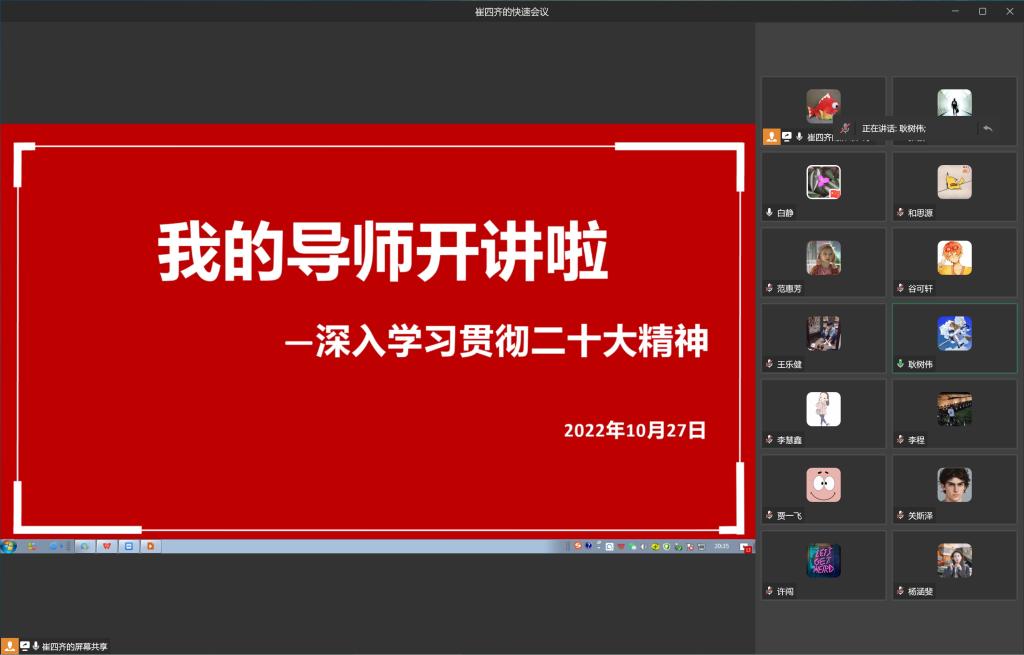Click the Windows Start orb in the shared screen
1024x655 pixels.
10,546
